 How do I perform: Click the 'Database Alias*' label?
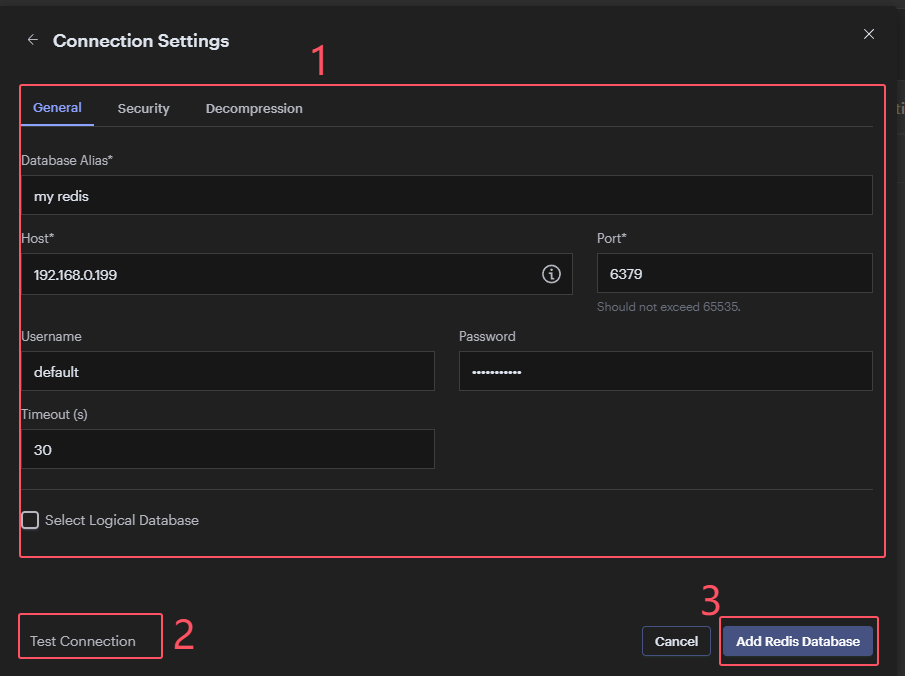(67, 160)
